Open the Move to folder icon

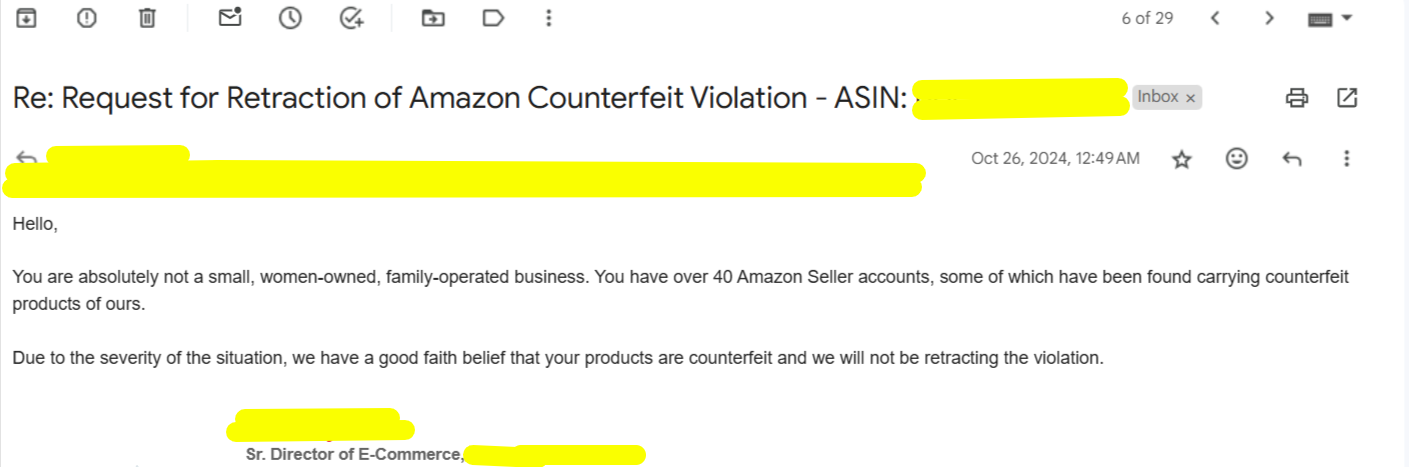pyautogui.click(x=433, y=18)
